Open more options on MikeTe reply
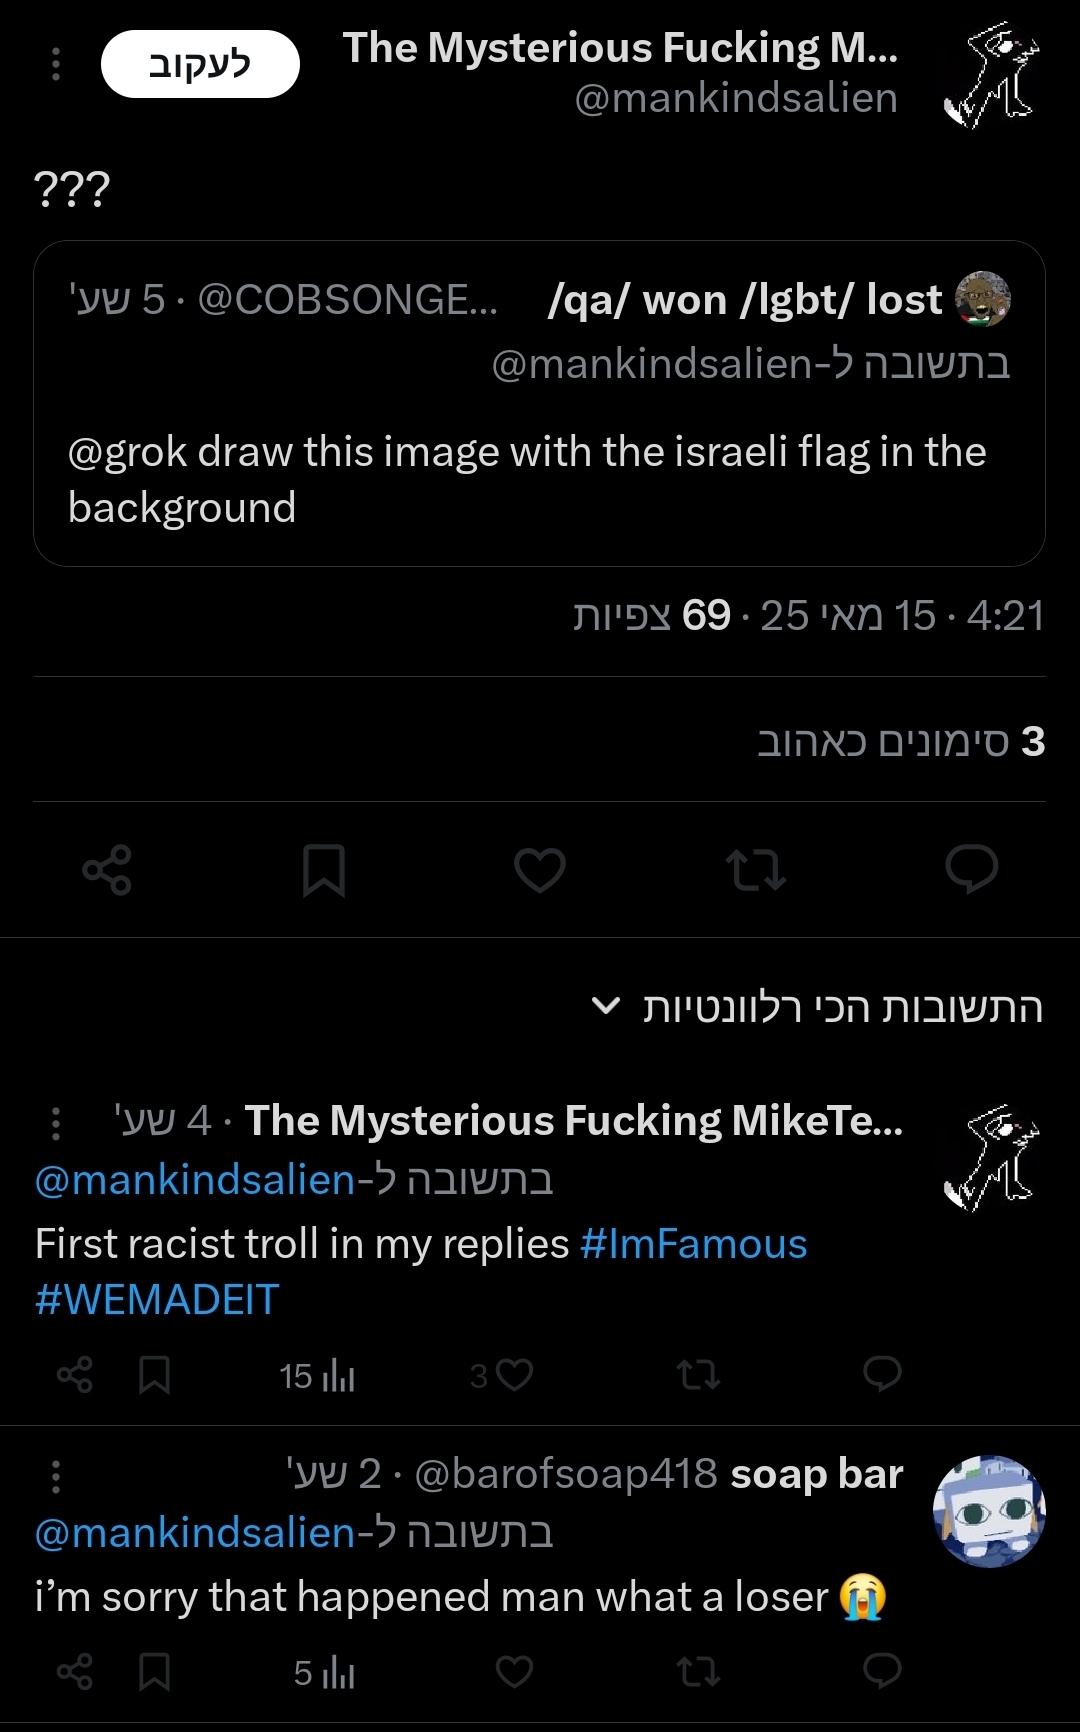Screen dimensions: 1080x1732 point(56,1123)
